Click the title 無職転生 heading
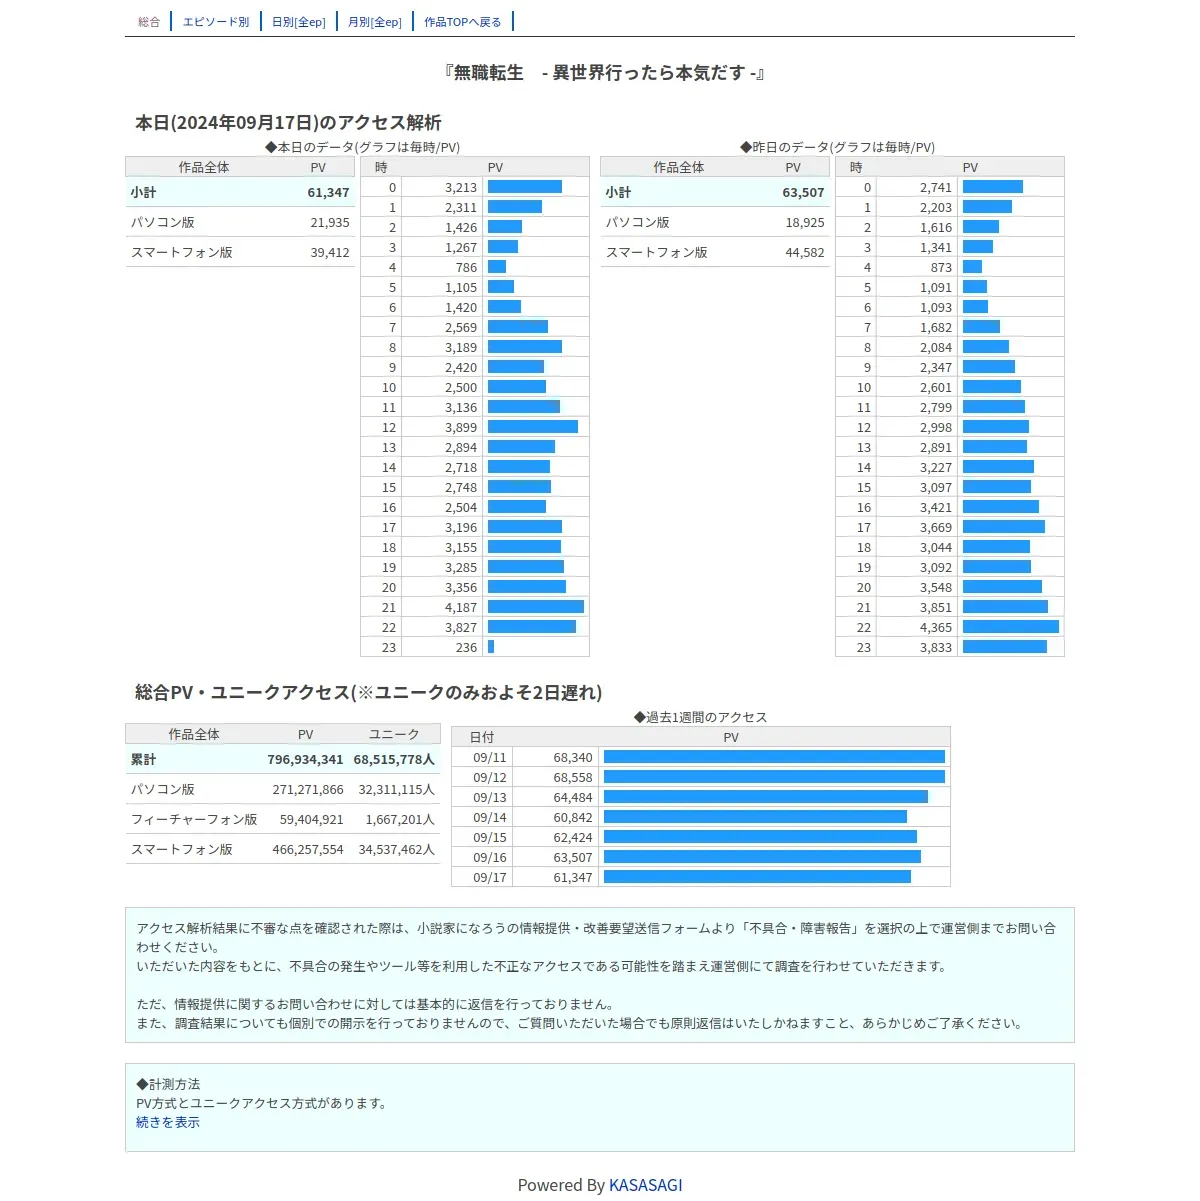 tap(606, 72)
